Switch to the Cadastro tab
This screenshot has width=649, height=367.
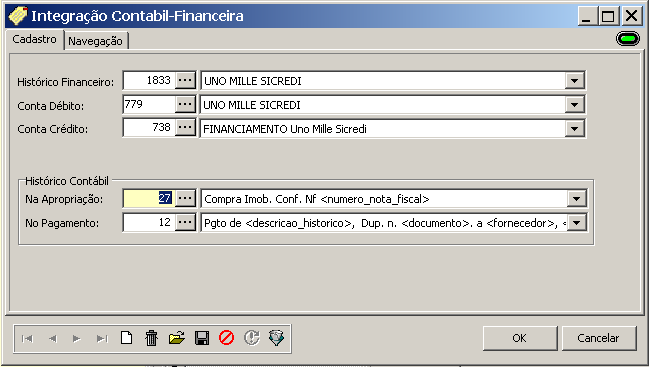tap(34, 39)
